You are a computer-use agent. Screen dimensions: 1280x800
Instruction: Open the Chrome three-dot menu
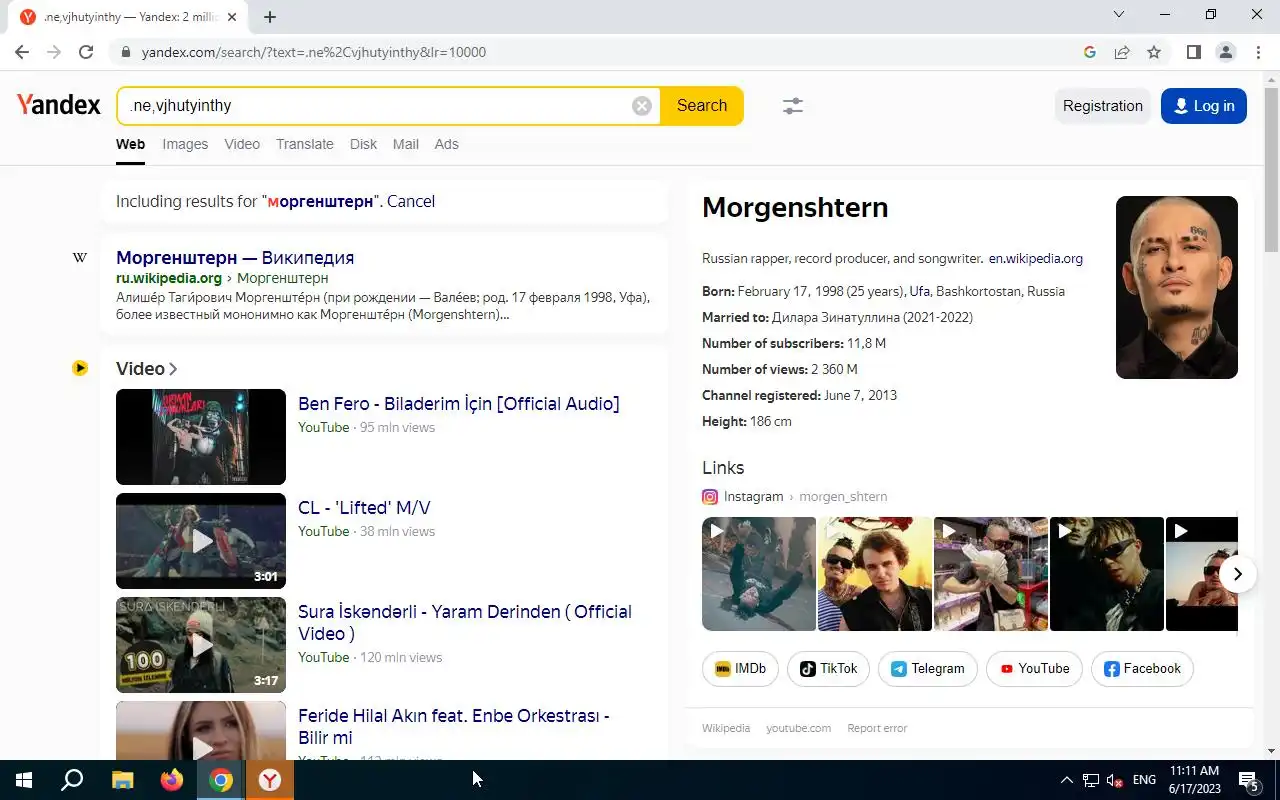[x=1257, y=52]
